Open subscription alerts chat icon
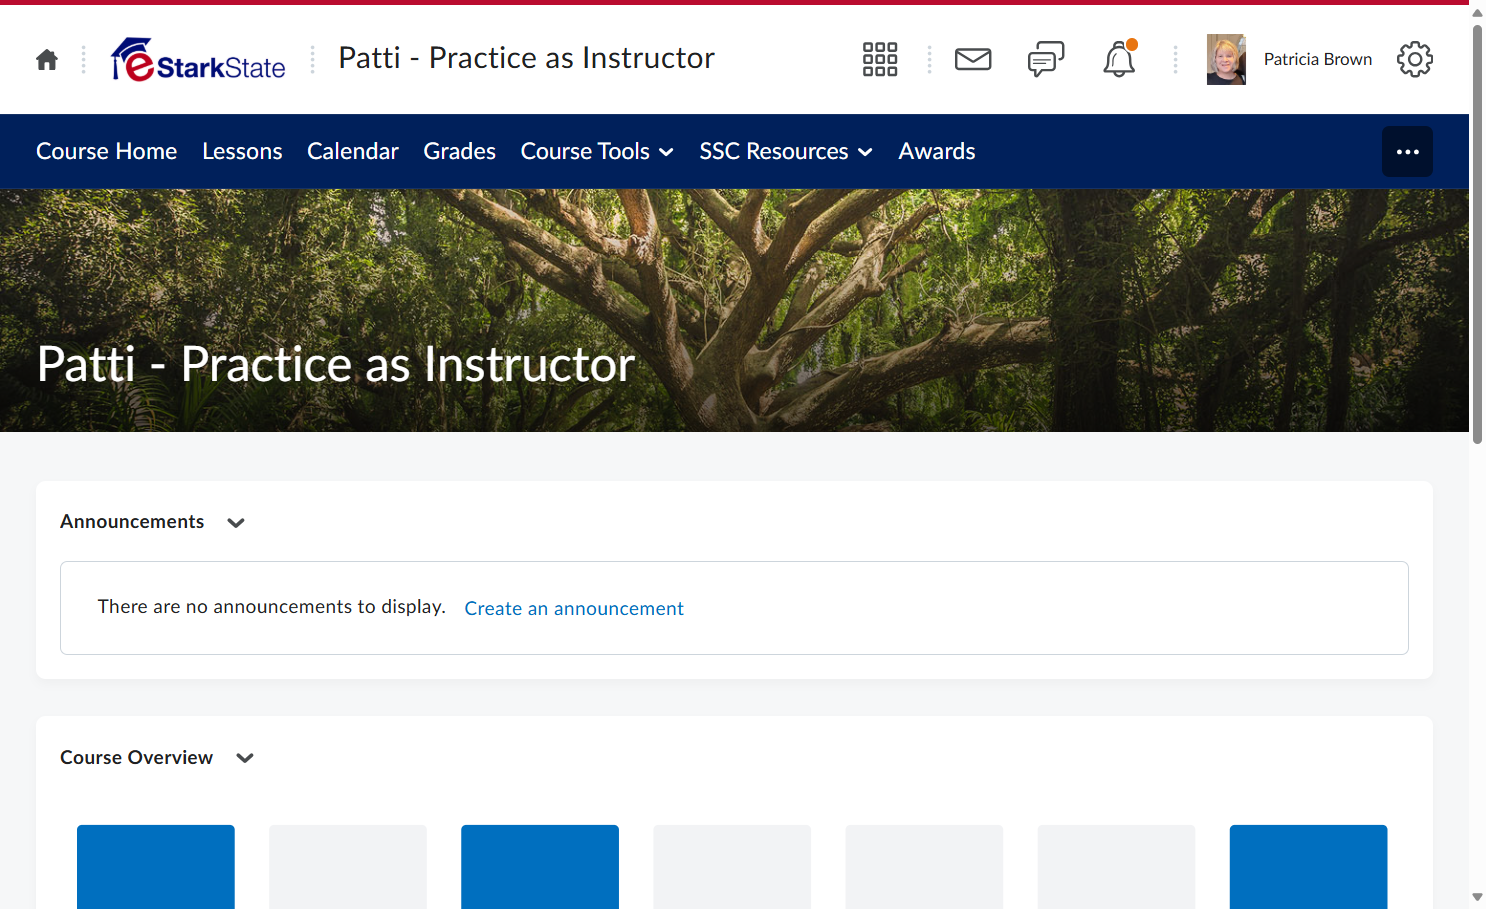The width and height of the screenshot is (1486, 909). [1046, 59]
